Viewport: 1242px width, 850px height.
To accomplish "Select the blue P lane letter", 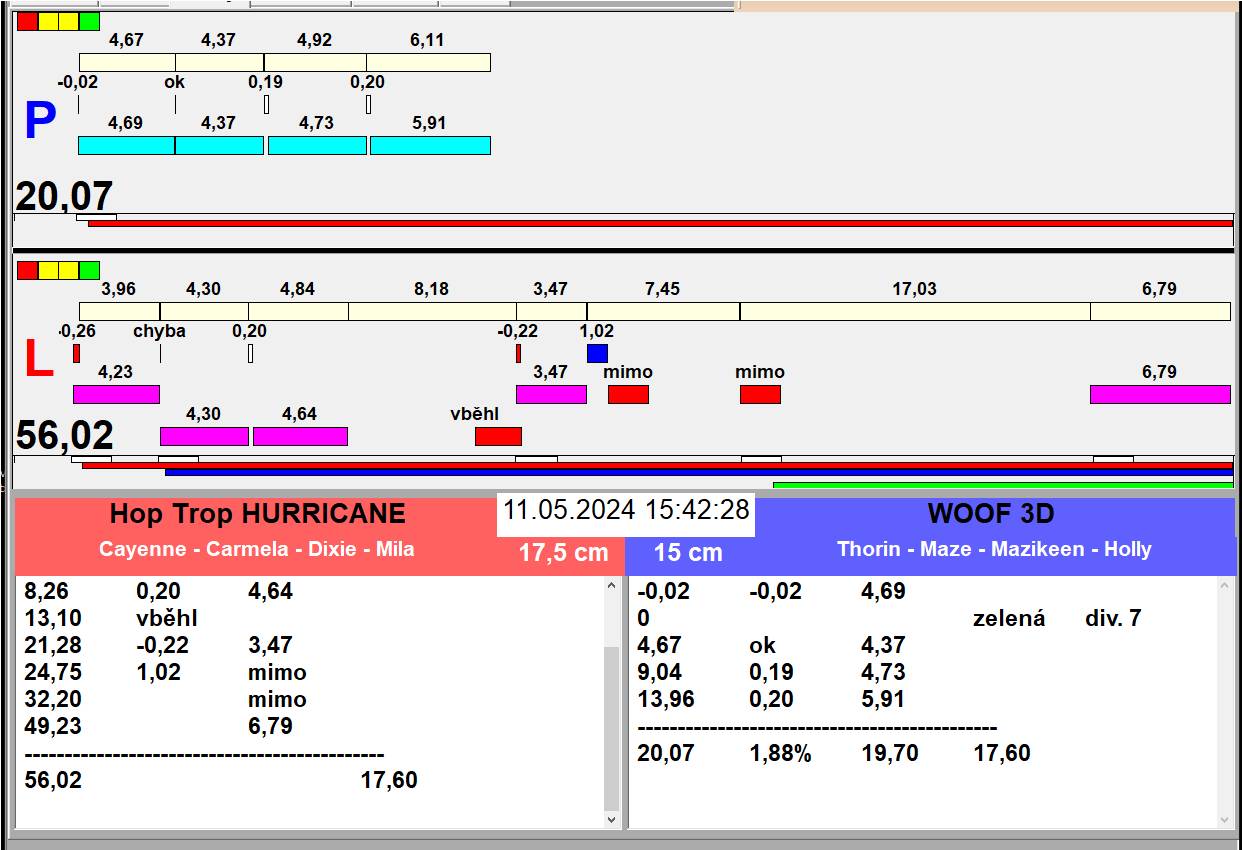I will point(39,122).
